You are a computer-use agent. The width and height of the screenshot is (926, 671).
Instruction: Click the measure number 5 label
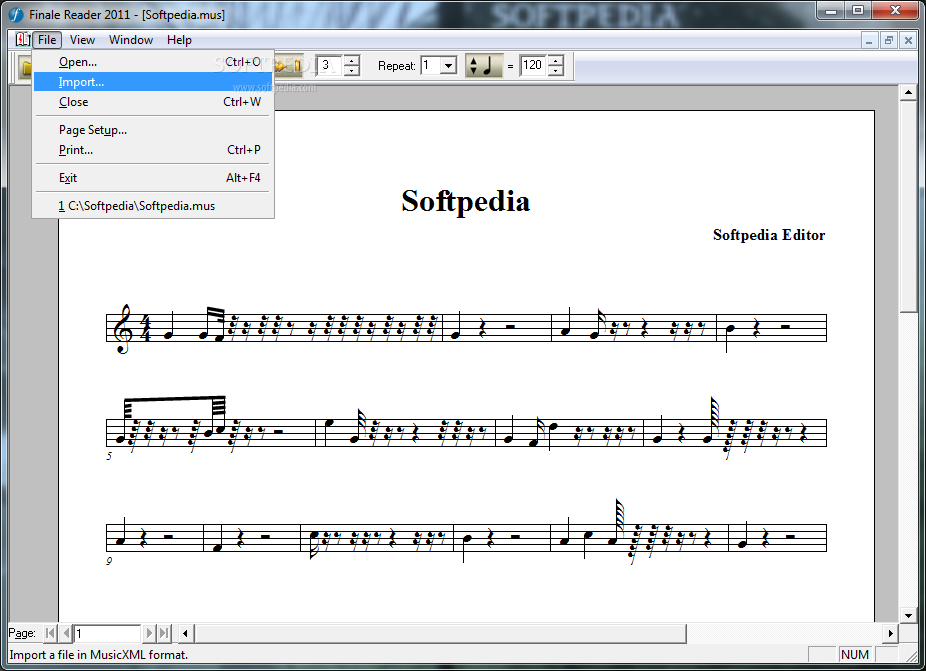[x=109, y=456]
